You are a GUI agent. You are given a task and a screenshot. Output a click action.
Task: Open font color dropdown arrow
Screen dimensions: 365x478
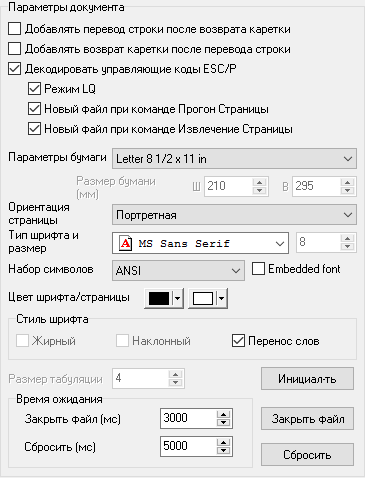click(177, 298)
